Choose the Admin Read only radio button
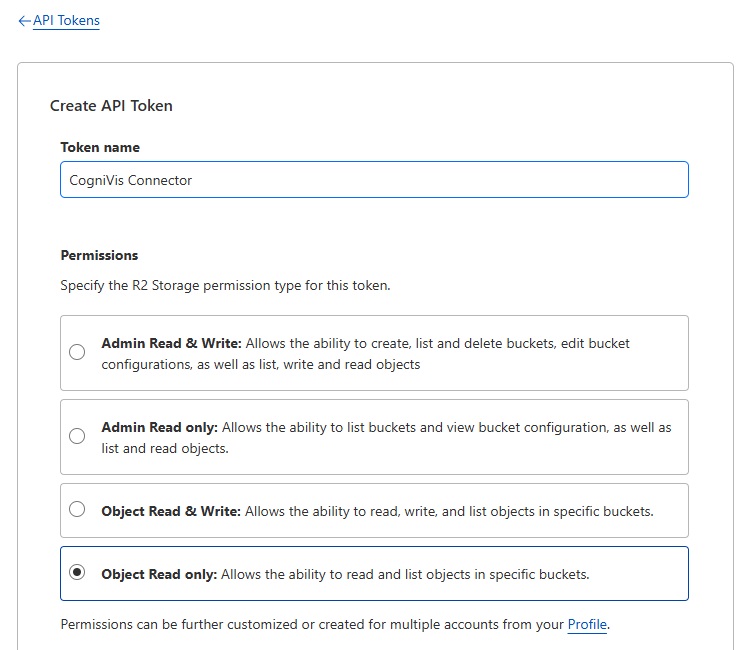Screen dimensions: 750x650 click(77, 436)
